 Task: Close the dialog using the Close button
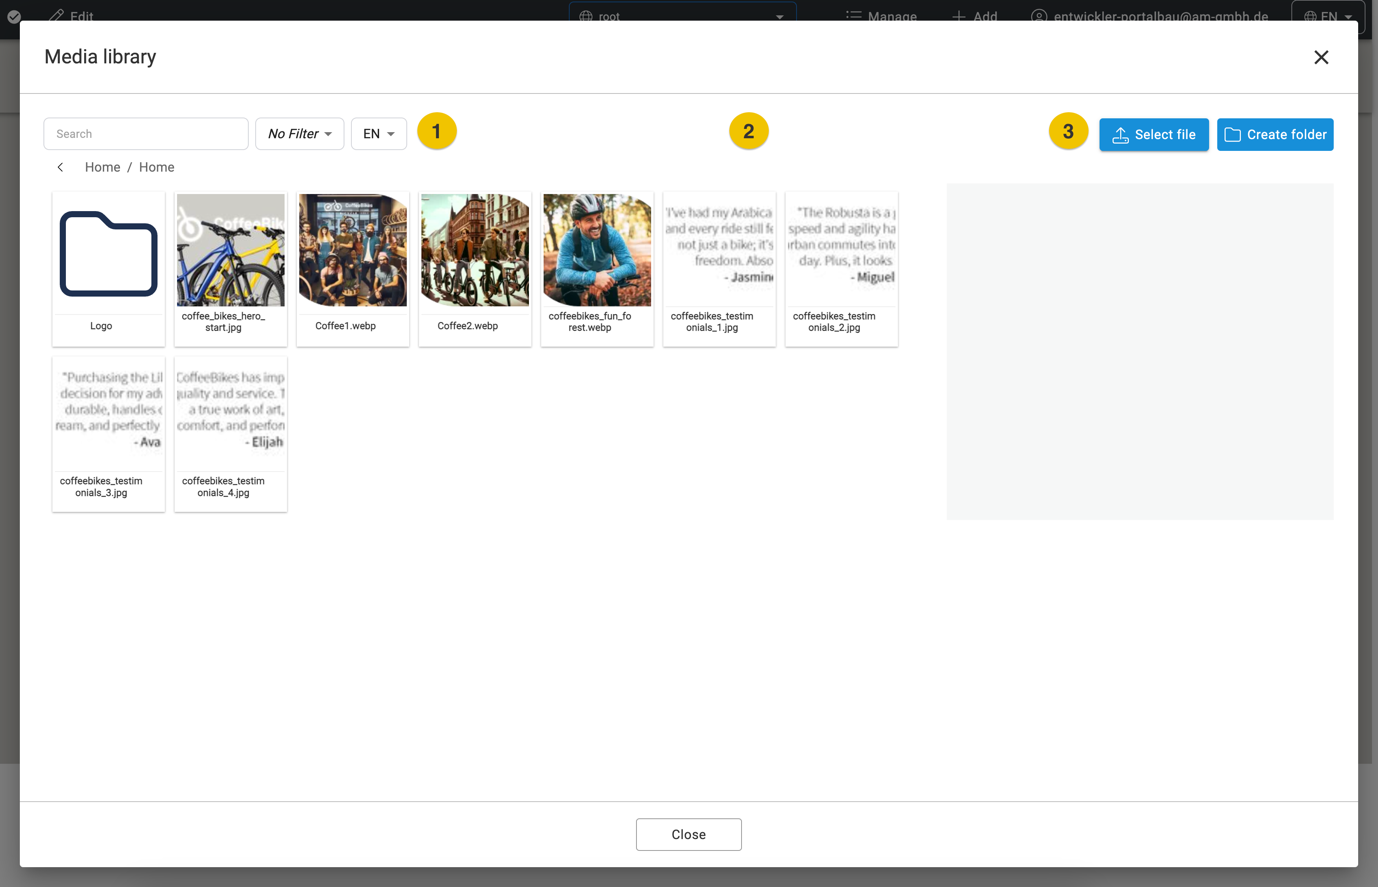pyautogui.click(x=688, y=834)
